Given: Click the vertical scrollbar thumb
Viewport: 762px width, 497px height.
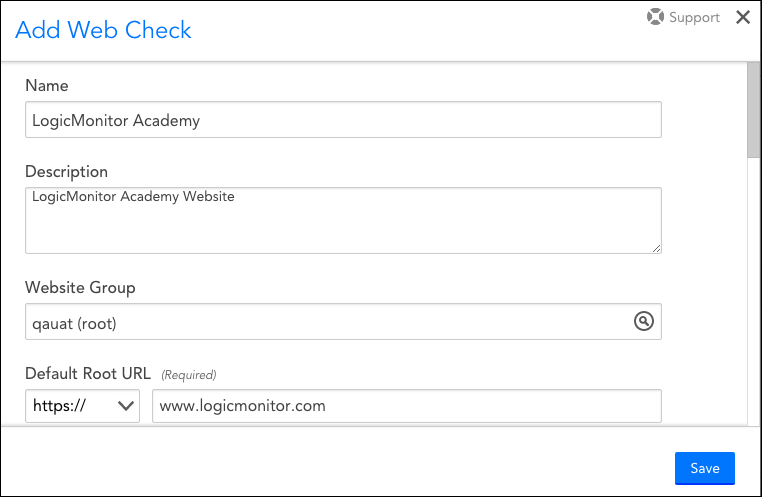Looking at the screenshot, I should point(753,109).
